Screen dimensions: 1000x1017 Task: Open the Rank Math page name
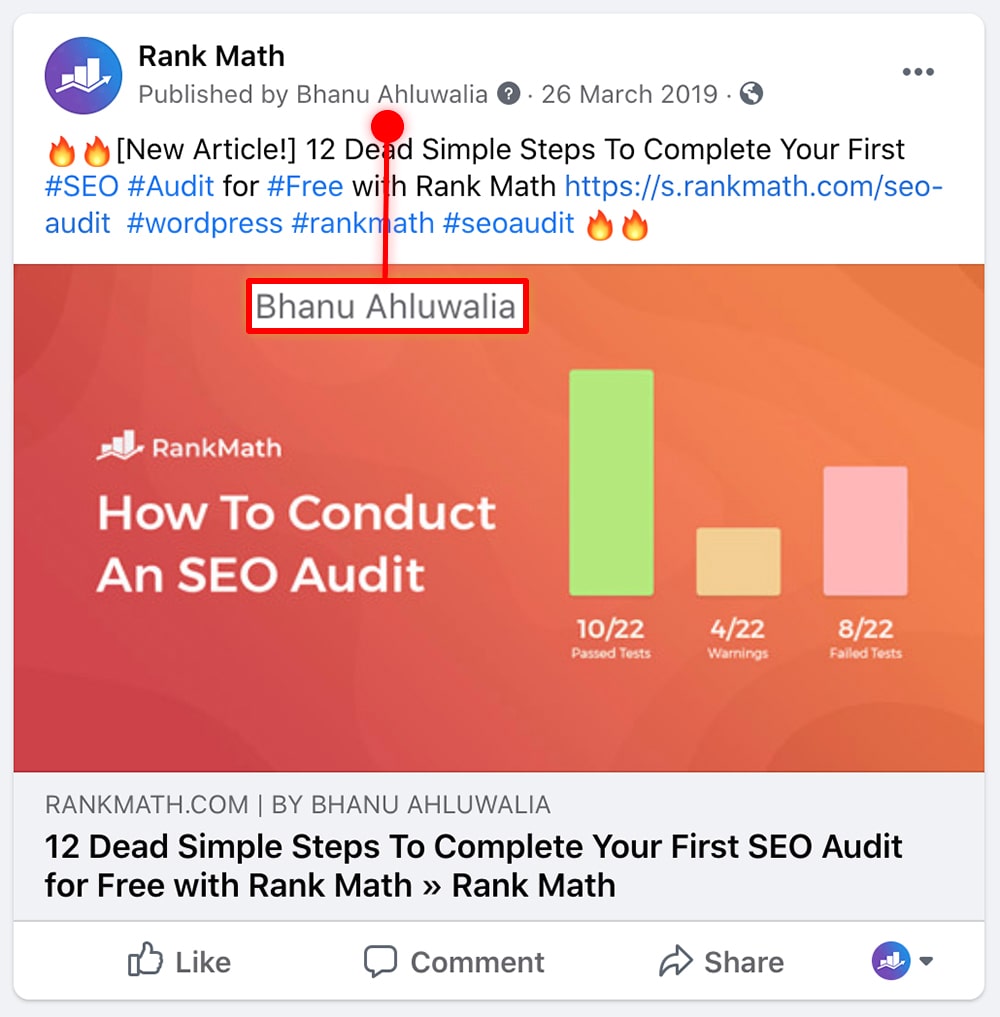pos(211,56)
